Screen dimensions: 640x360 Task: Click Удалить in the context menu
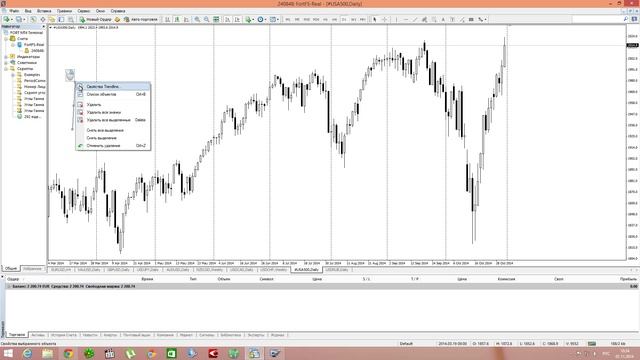[113, 104]
